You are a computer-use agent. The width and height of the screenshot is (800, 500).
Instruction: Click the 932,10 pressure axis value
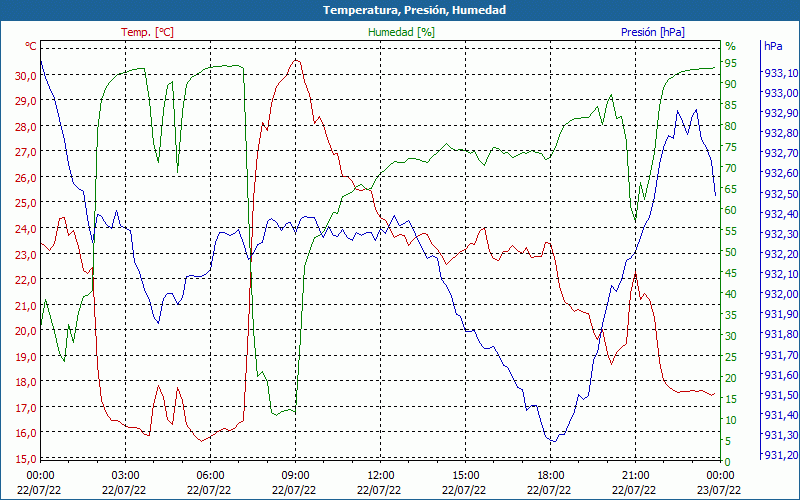[781, 273]
